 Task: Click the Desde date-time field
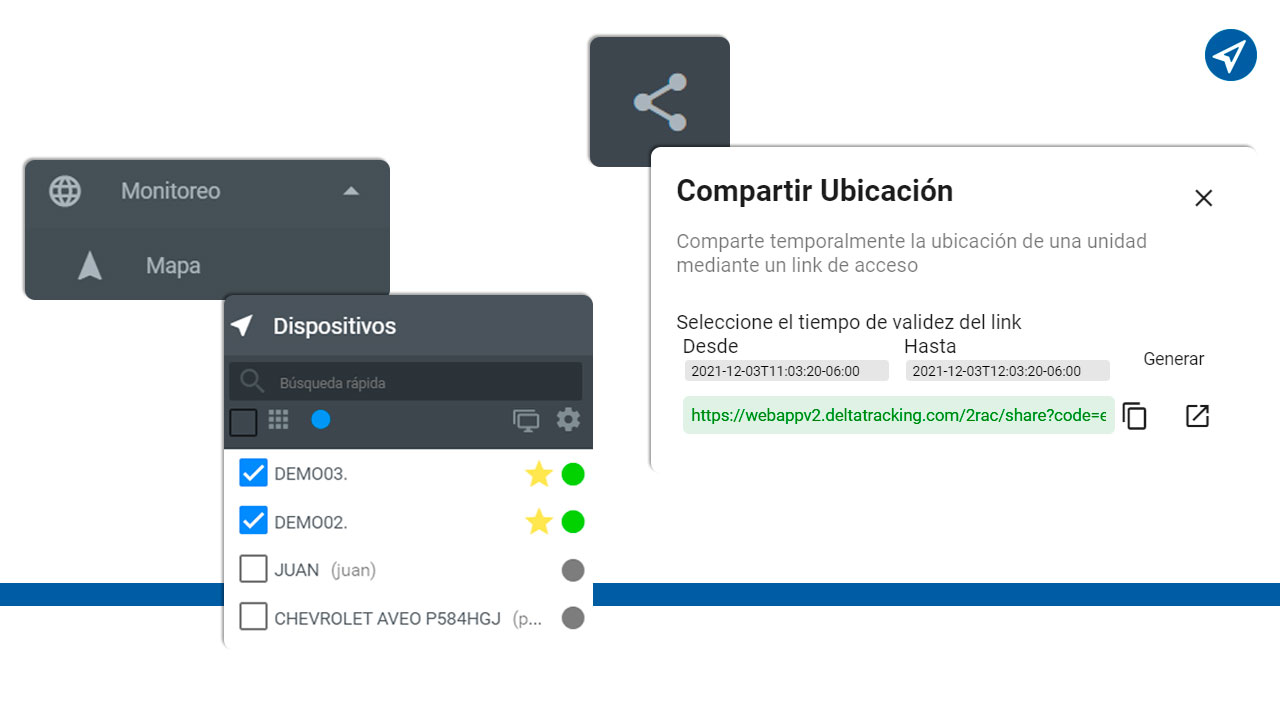(786, 370)
